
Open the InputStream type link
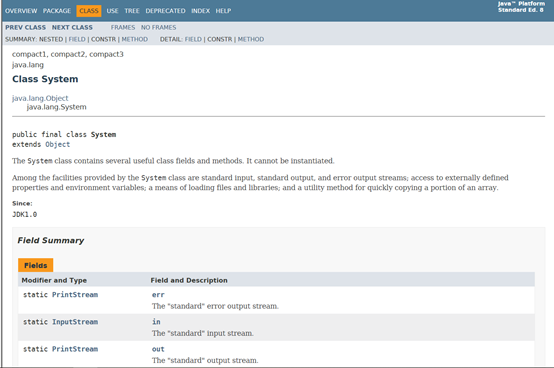[x=75, y=322]
